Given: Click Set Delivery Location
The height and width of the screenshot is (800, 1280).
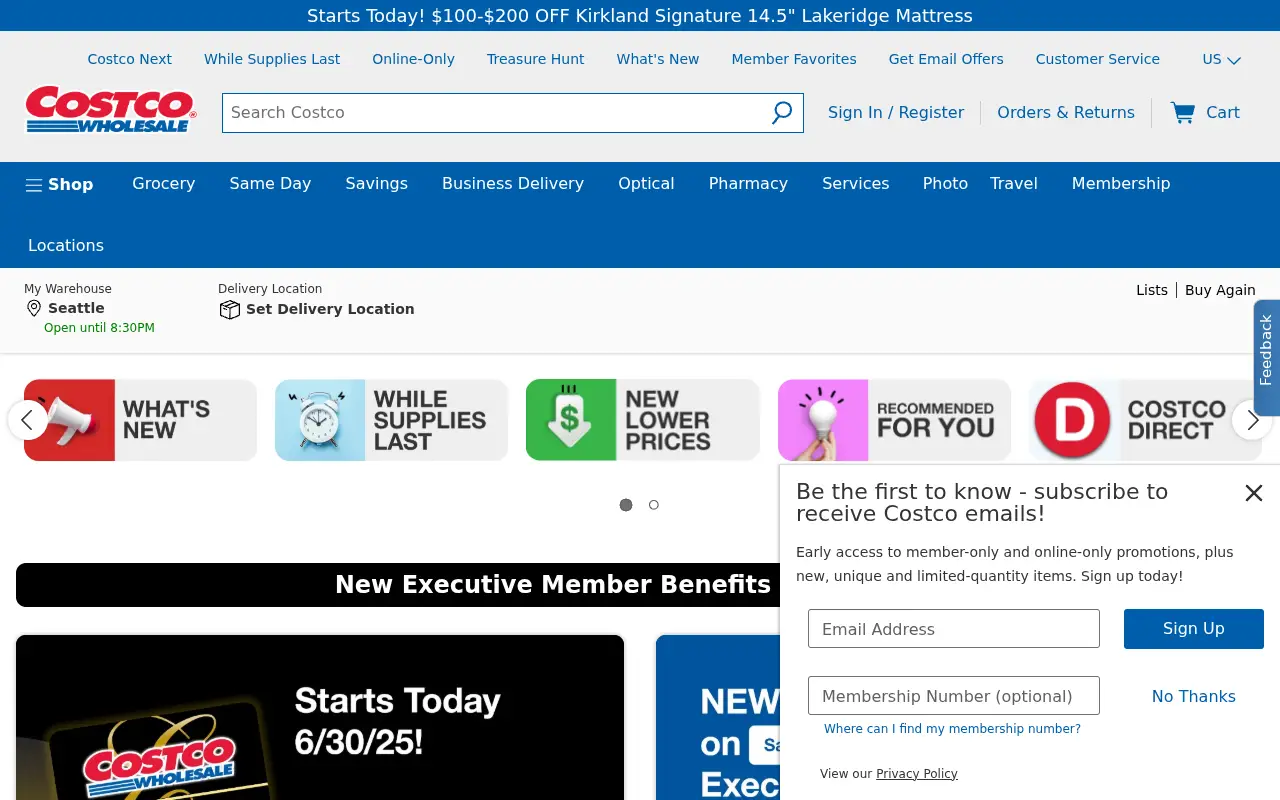Looking at the screenshot, I should [330, 309].
